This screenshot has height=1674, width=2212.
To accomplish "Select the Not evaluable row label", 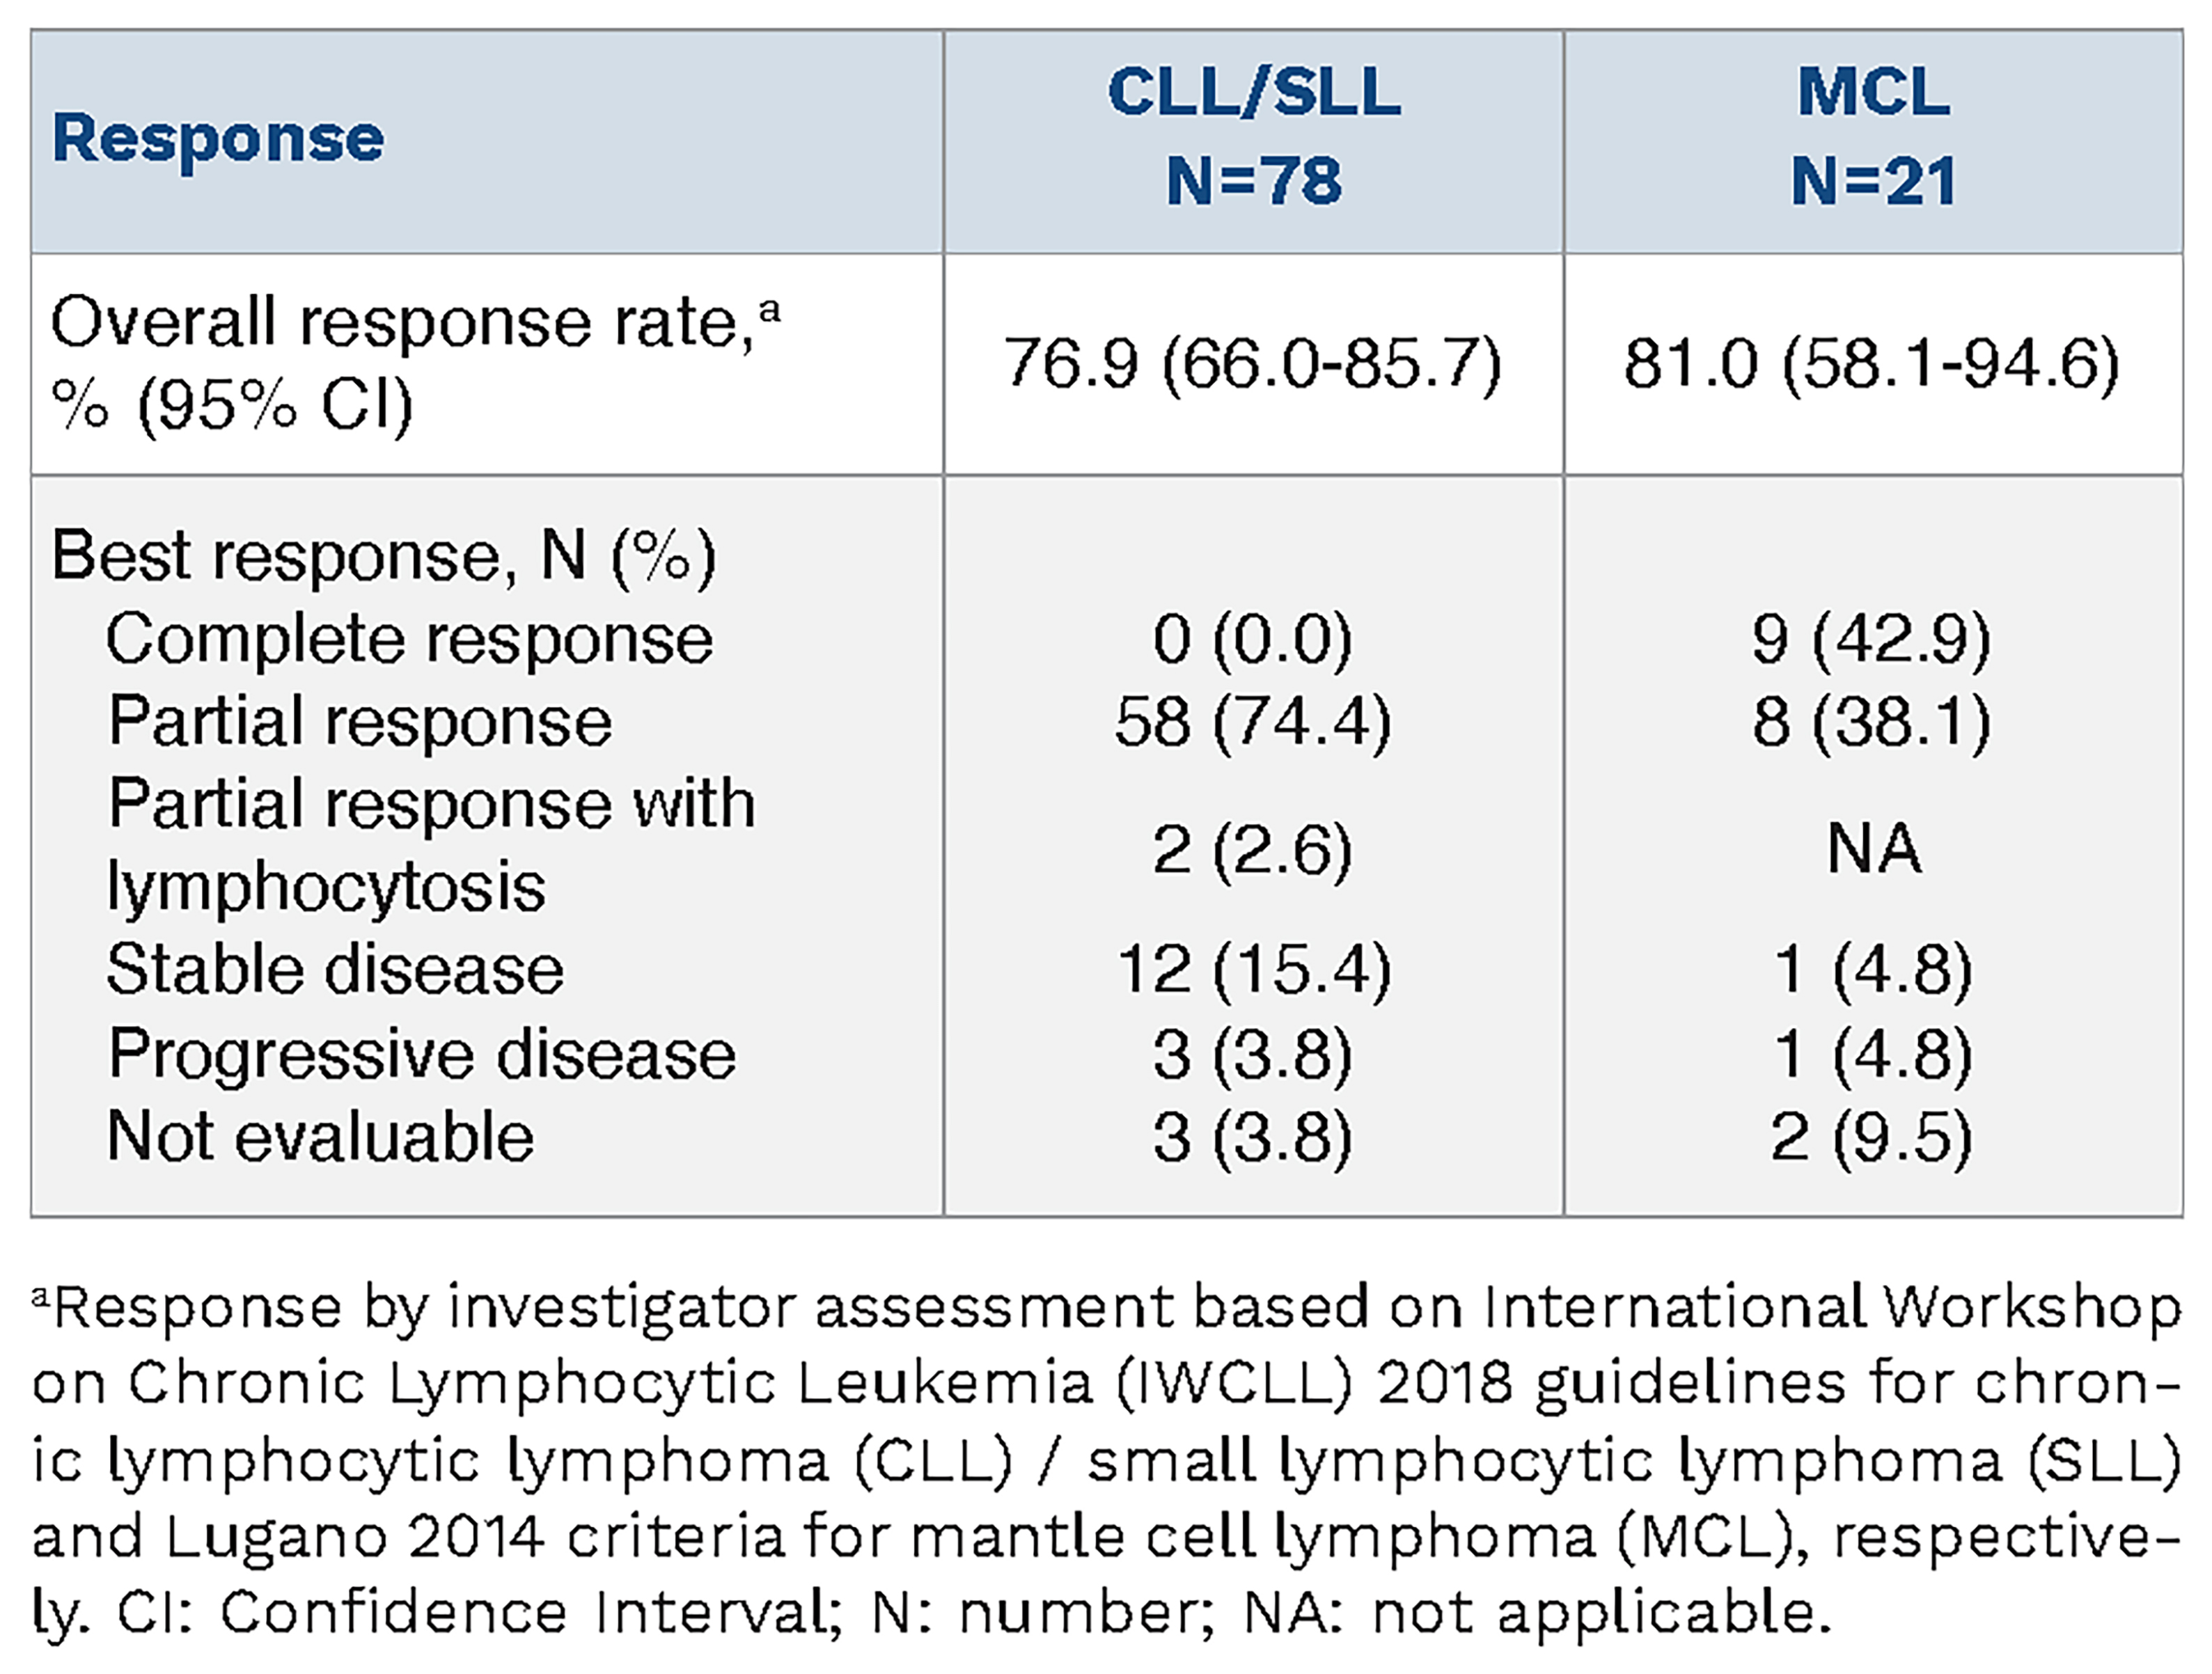I will tap(320, 1137).
